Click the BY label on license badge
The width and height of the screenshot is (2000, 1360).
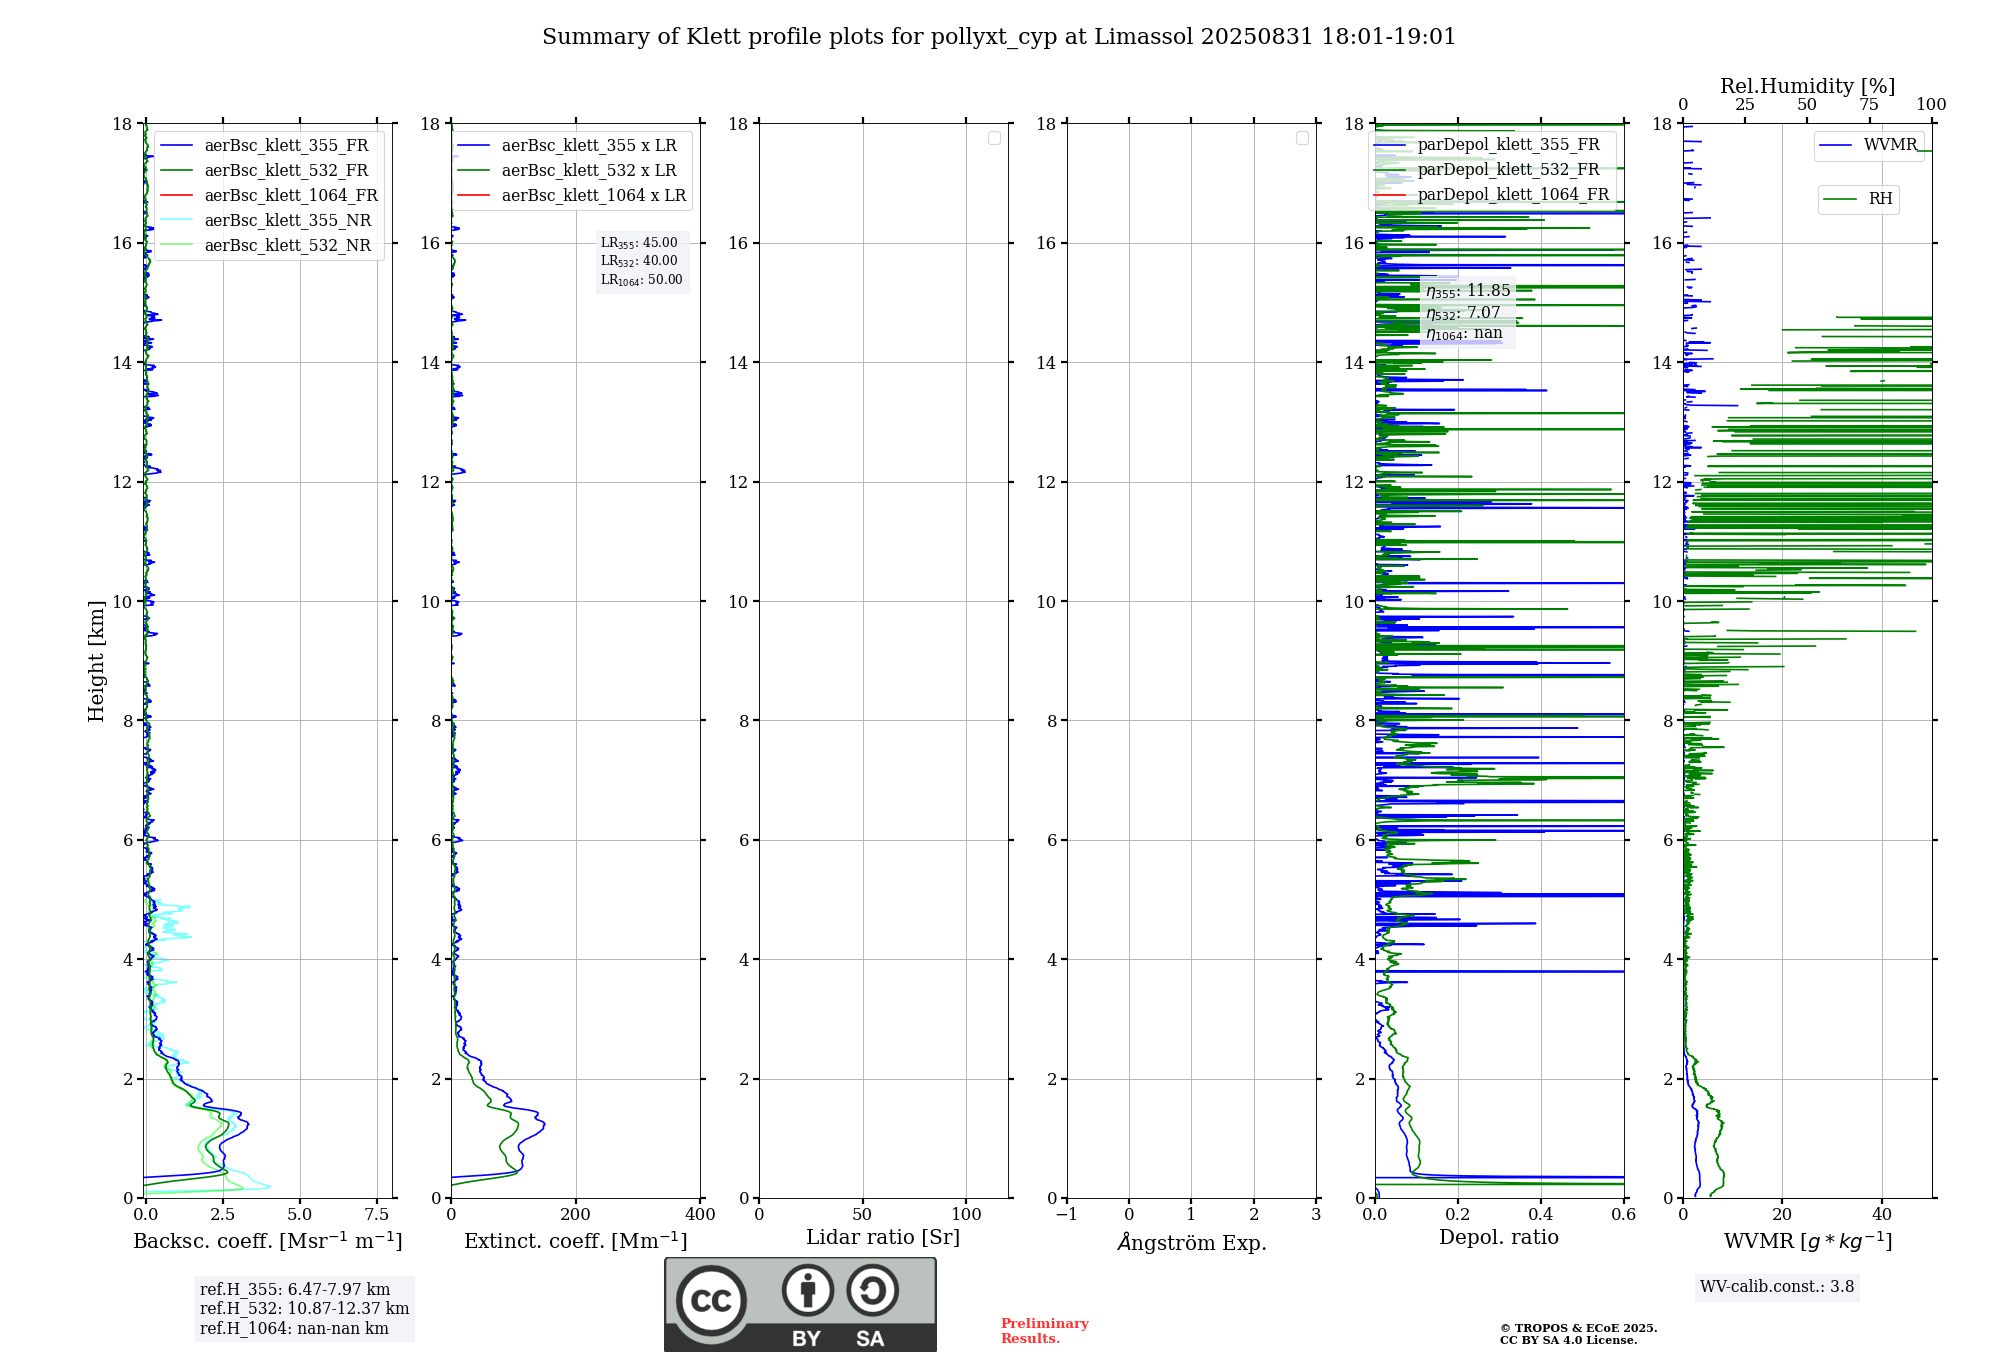806,1339
